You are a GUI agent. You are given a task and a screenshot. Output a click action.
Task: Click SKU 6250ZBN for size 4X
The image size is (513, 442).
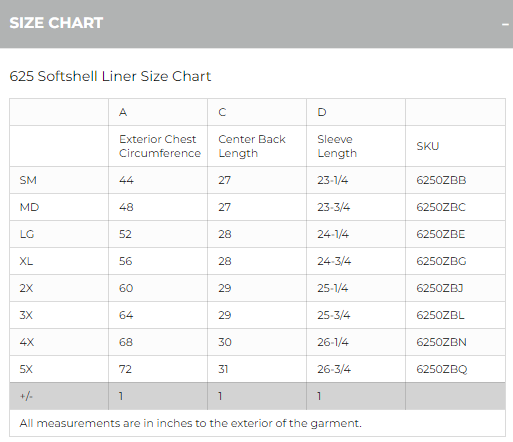click(x=441, y=342)
